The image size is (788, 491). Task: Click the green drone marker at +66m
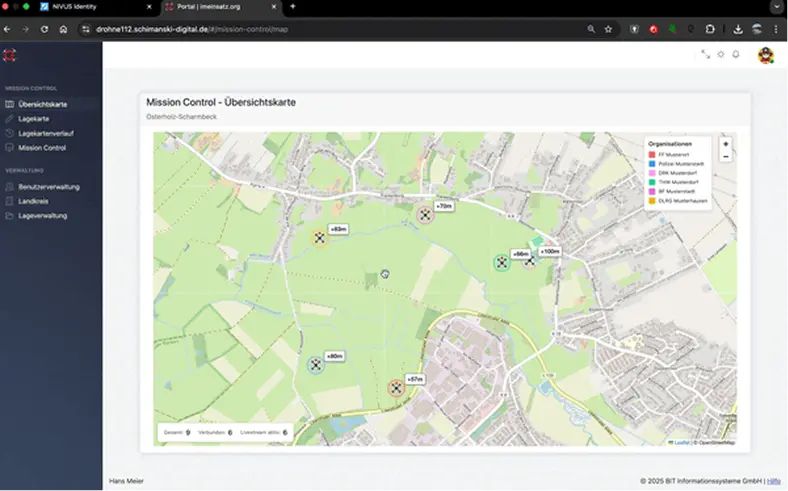[x=502, y=262]
